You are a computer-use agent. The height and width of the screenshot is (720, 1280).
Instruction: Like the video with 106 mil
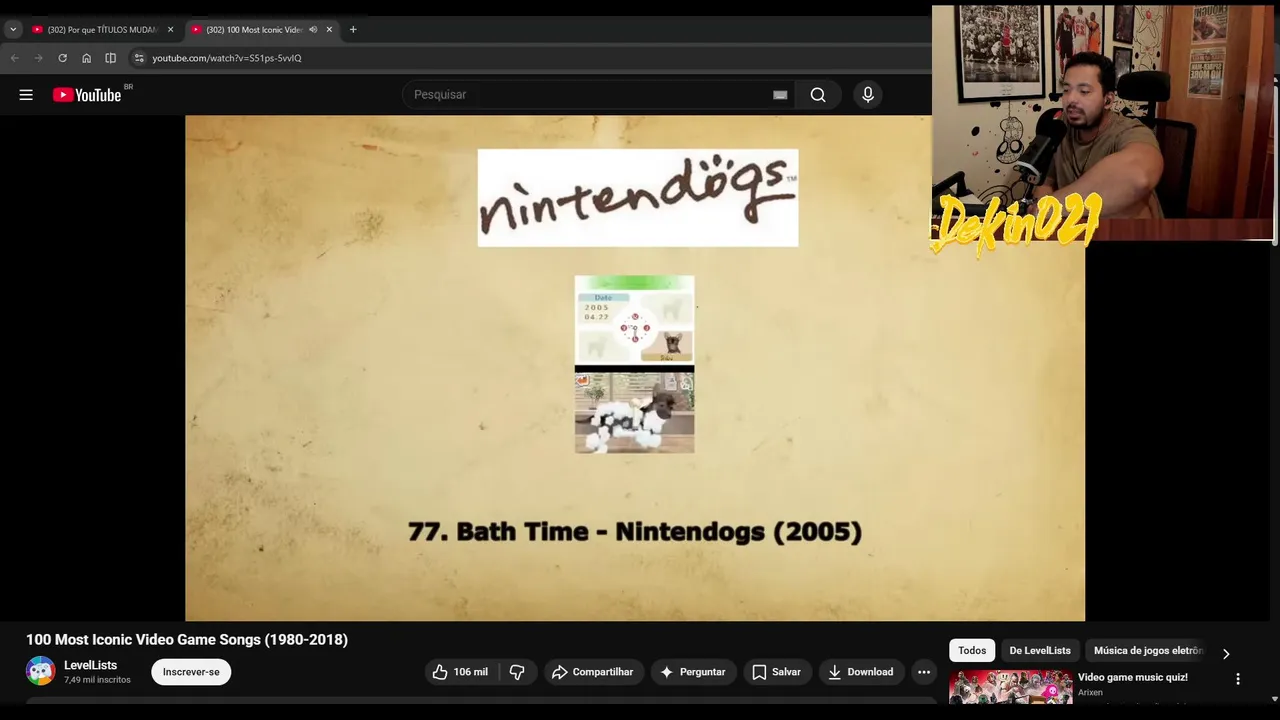(460, 672)
